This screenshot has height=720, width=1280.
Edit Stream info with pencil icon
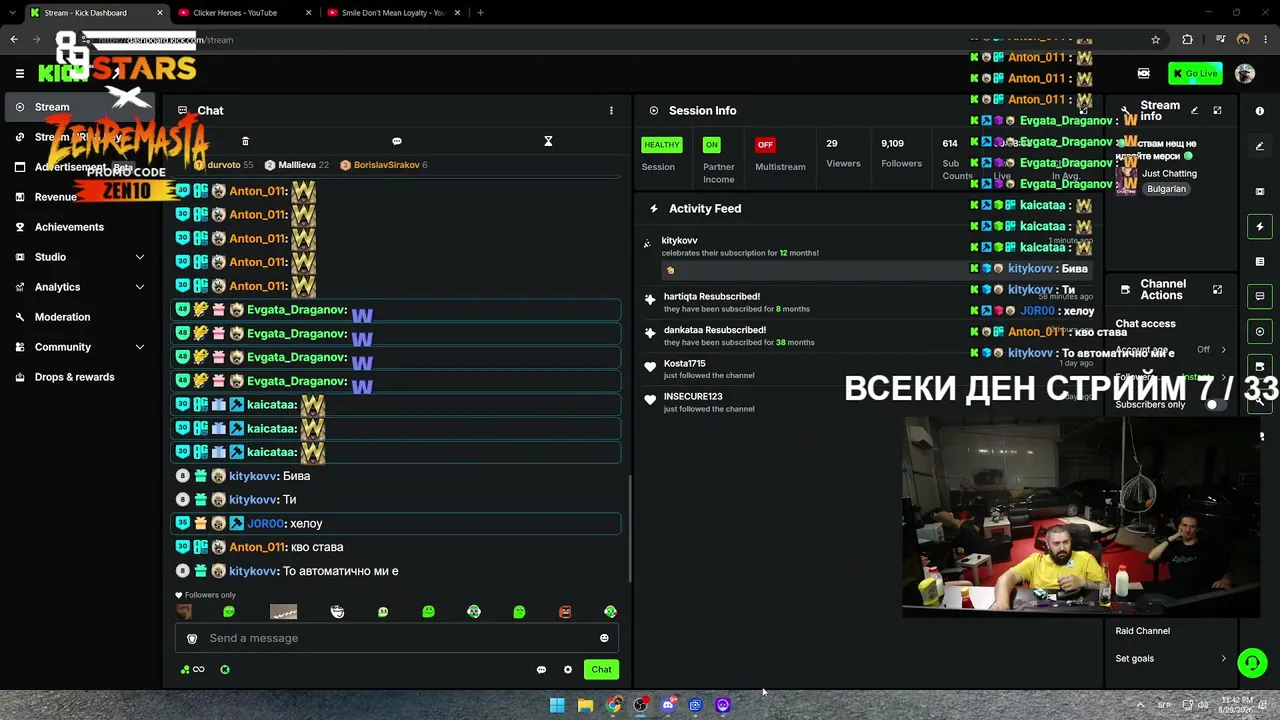[x=1194, y=111]
